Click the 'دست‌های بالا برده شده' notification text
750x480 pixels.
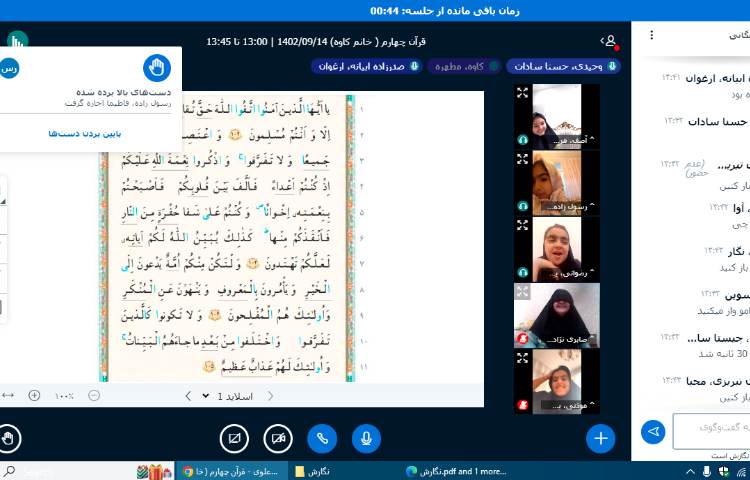pyautogui.click(x=123, y=92)
